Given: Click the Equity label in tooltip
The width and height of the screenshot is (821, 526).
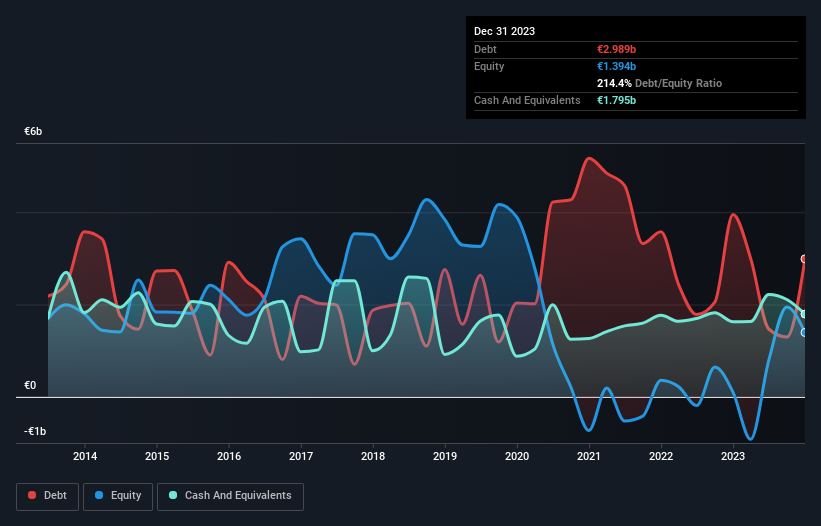Looking at the screenshot, I should 489,66.
